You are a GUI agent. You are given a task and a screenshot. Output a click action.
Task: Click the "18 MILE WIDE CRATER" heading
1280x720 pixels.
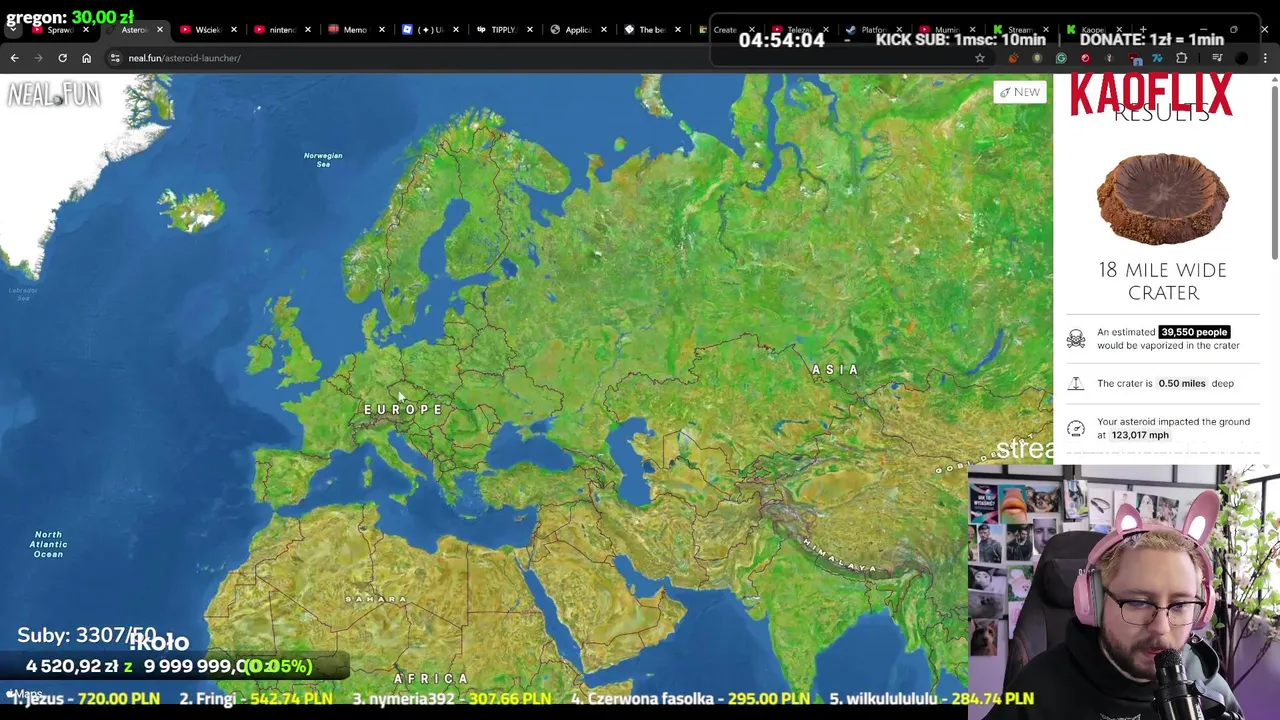[x=1163, y=281]
